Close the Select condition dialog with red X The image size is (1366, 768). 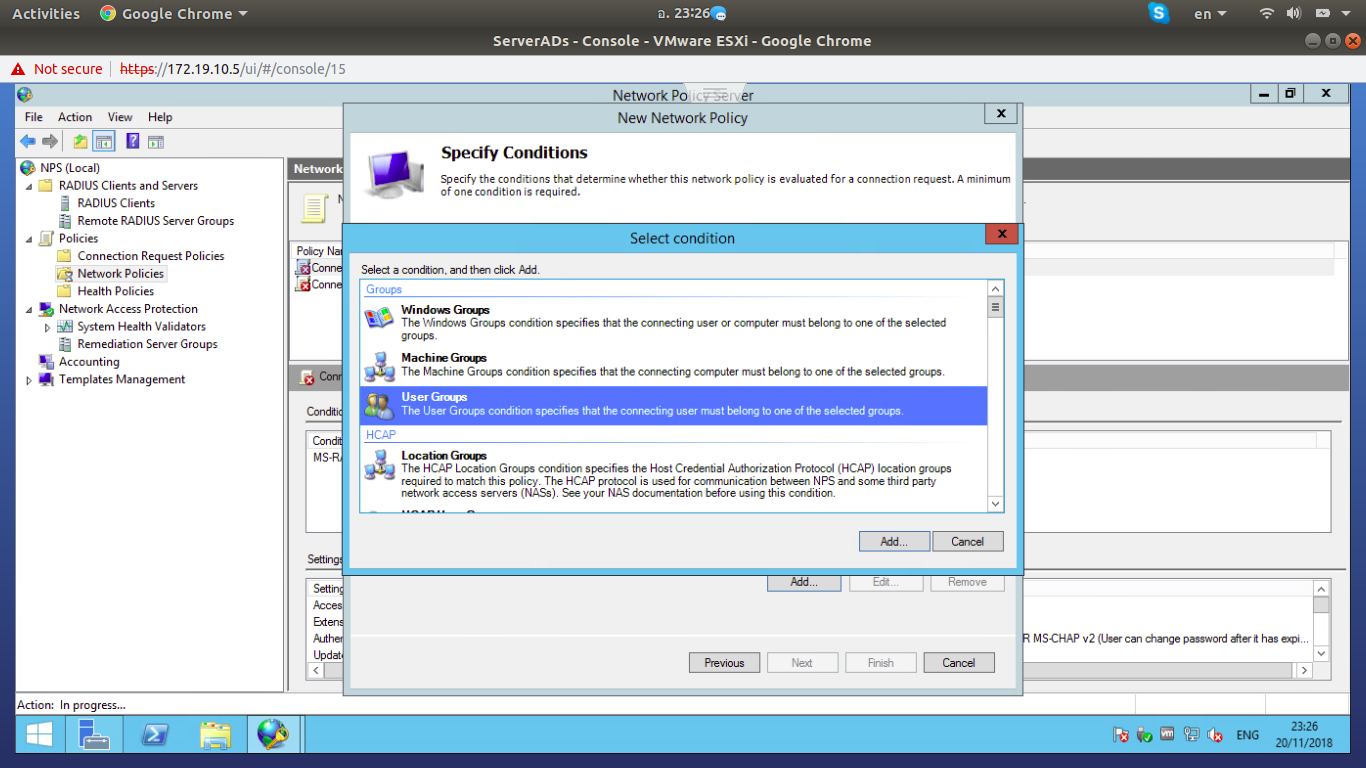[x=1001, y=235]
